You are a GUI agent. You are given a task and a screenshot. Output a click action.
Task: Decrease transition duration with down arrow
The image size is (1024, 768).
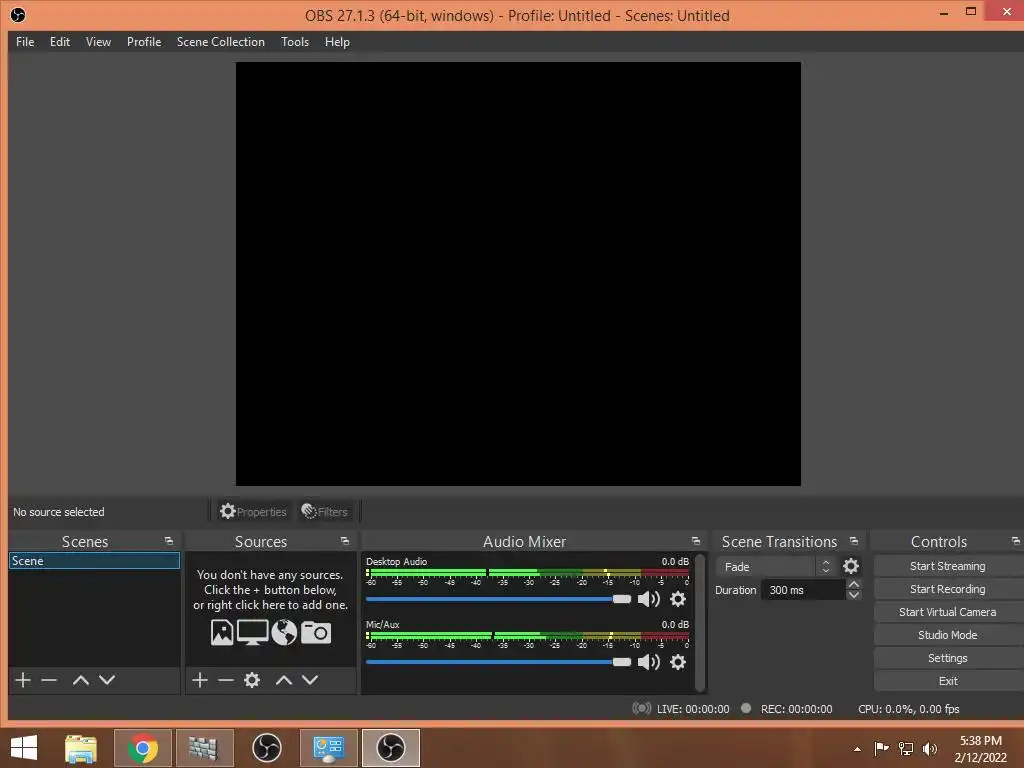pyautogui.click(x=854, y=595)
